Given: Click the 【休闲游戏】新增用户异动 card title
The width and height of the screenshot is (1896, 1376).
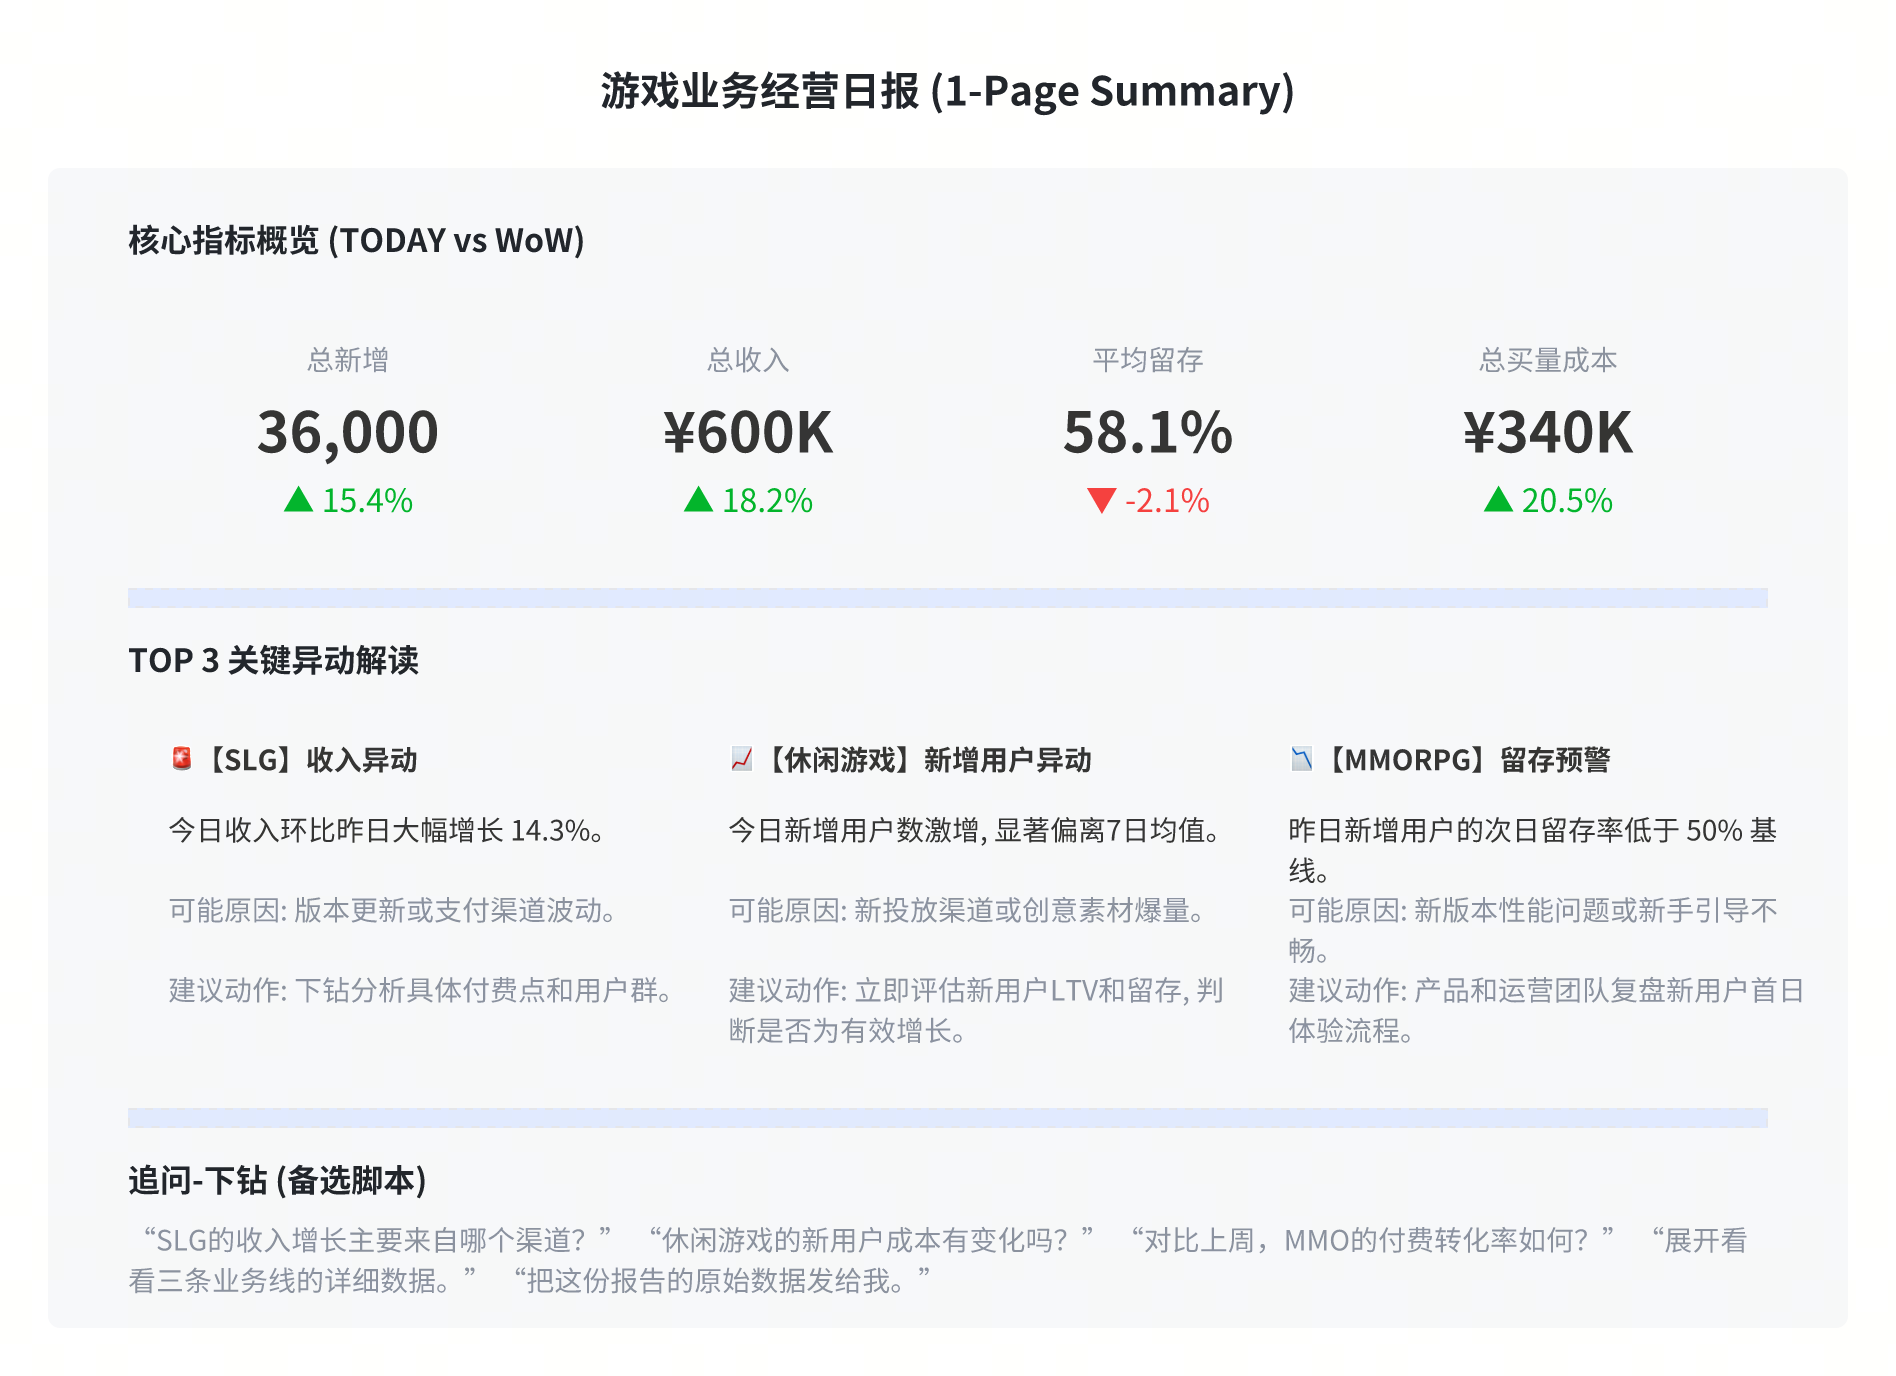Looking at the screenshot, I should 926,760.
